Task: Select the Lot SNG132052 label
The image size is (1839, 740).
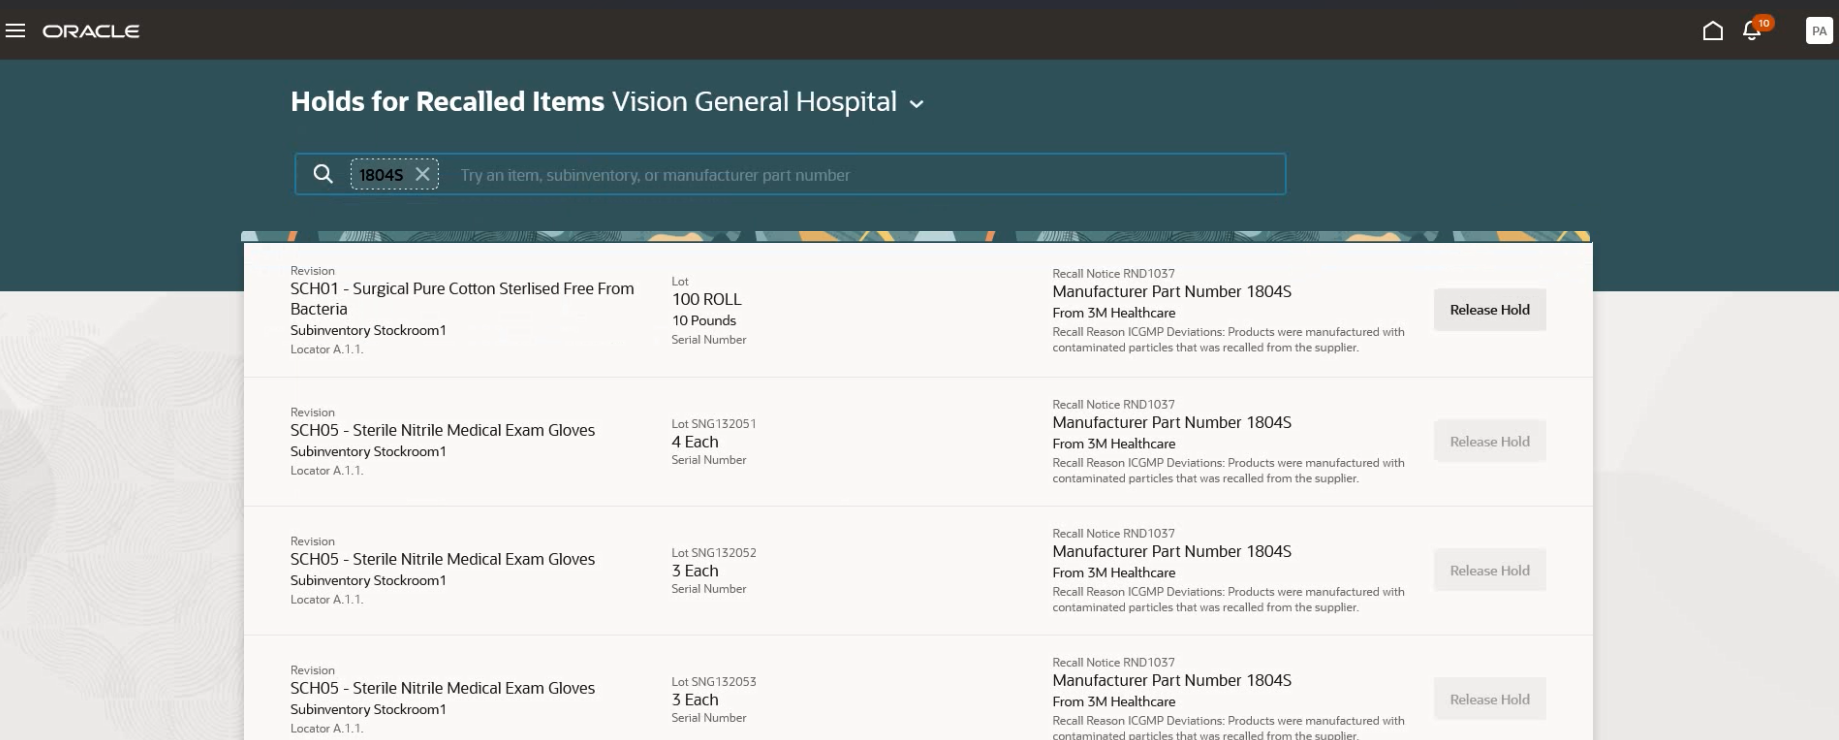Action: pos(713,552)
